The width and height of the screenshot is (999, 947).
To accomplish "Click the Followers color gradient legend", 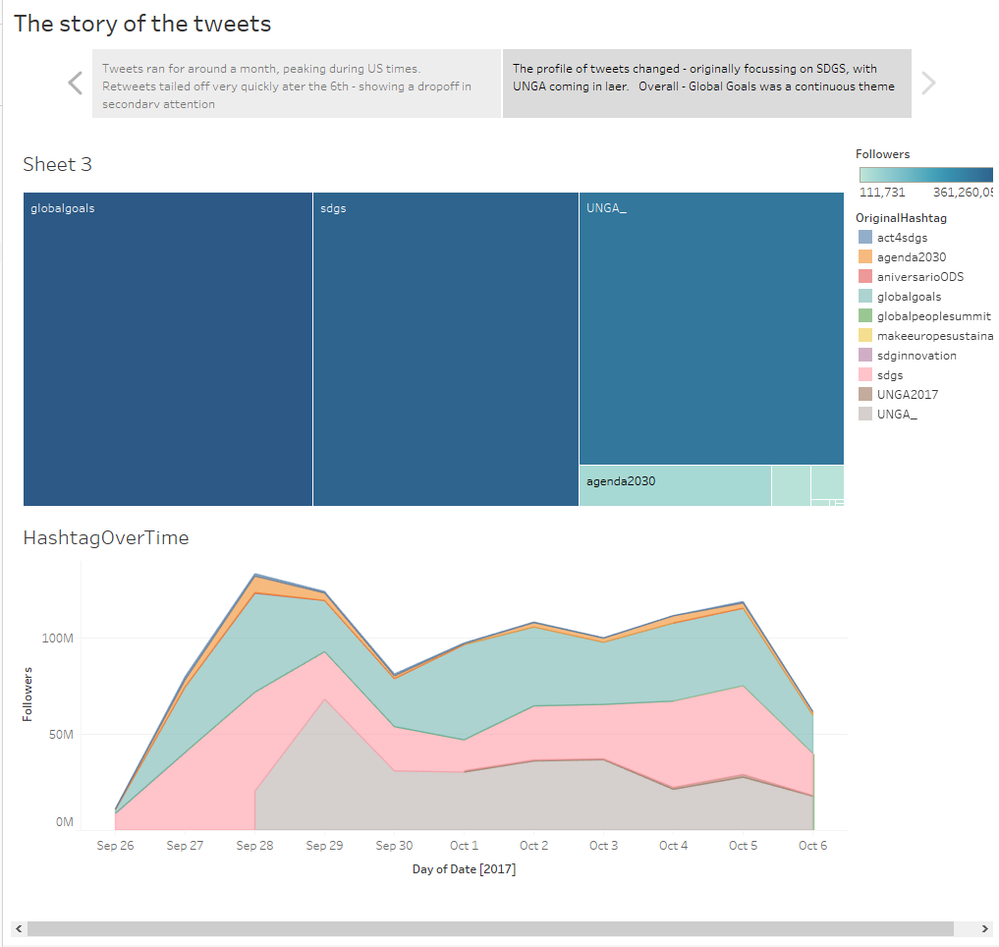I will click(x=926, y=174).
